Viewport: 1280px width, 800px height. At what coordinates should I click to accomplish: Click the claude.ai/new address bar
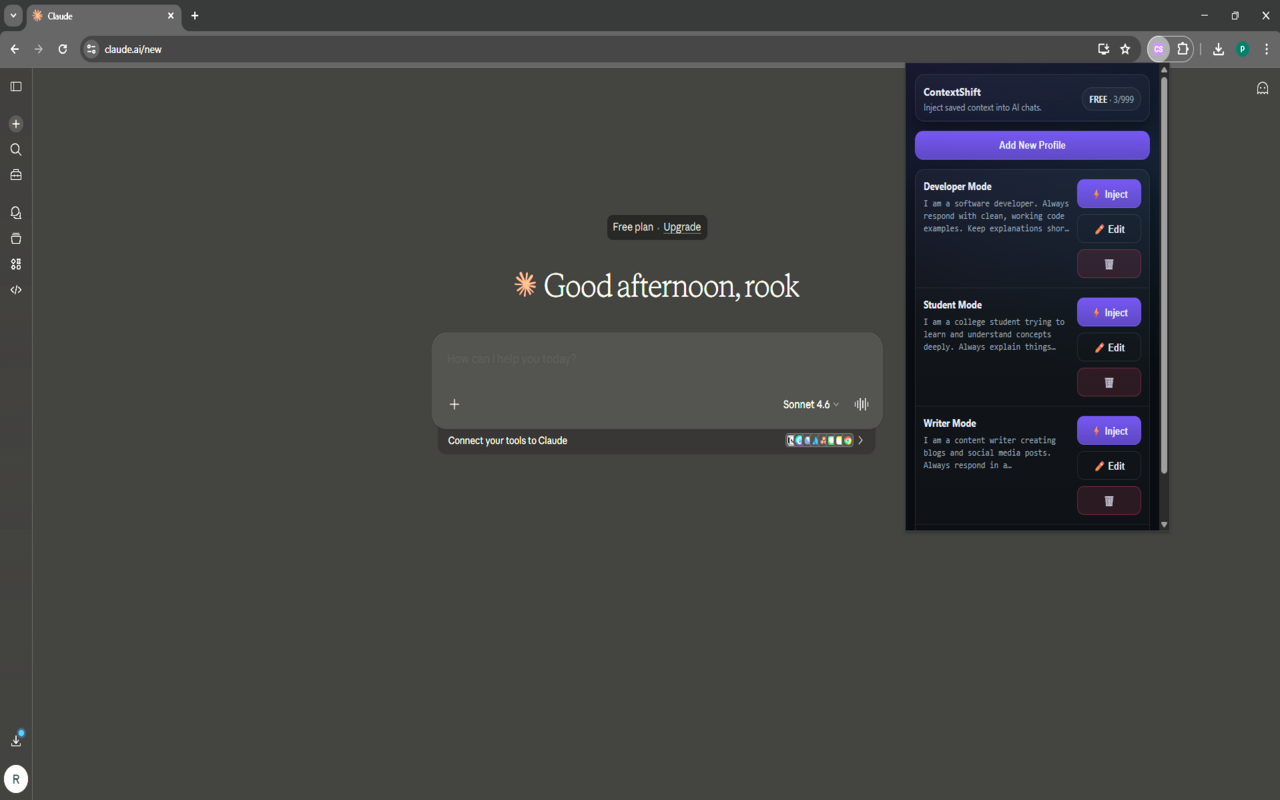tap(590, 49)
